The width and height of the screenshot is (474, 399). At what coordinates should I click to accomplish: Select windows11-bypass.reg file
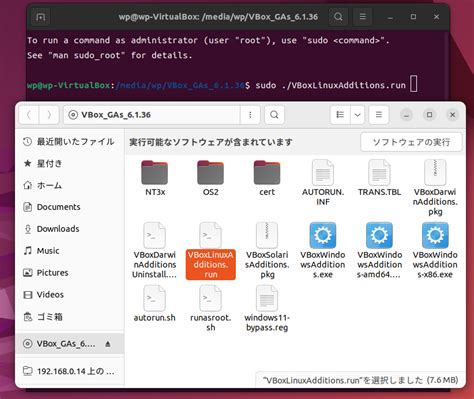pyautogui.click(x=267, y=308)
